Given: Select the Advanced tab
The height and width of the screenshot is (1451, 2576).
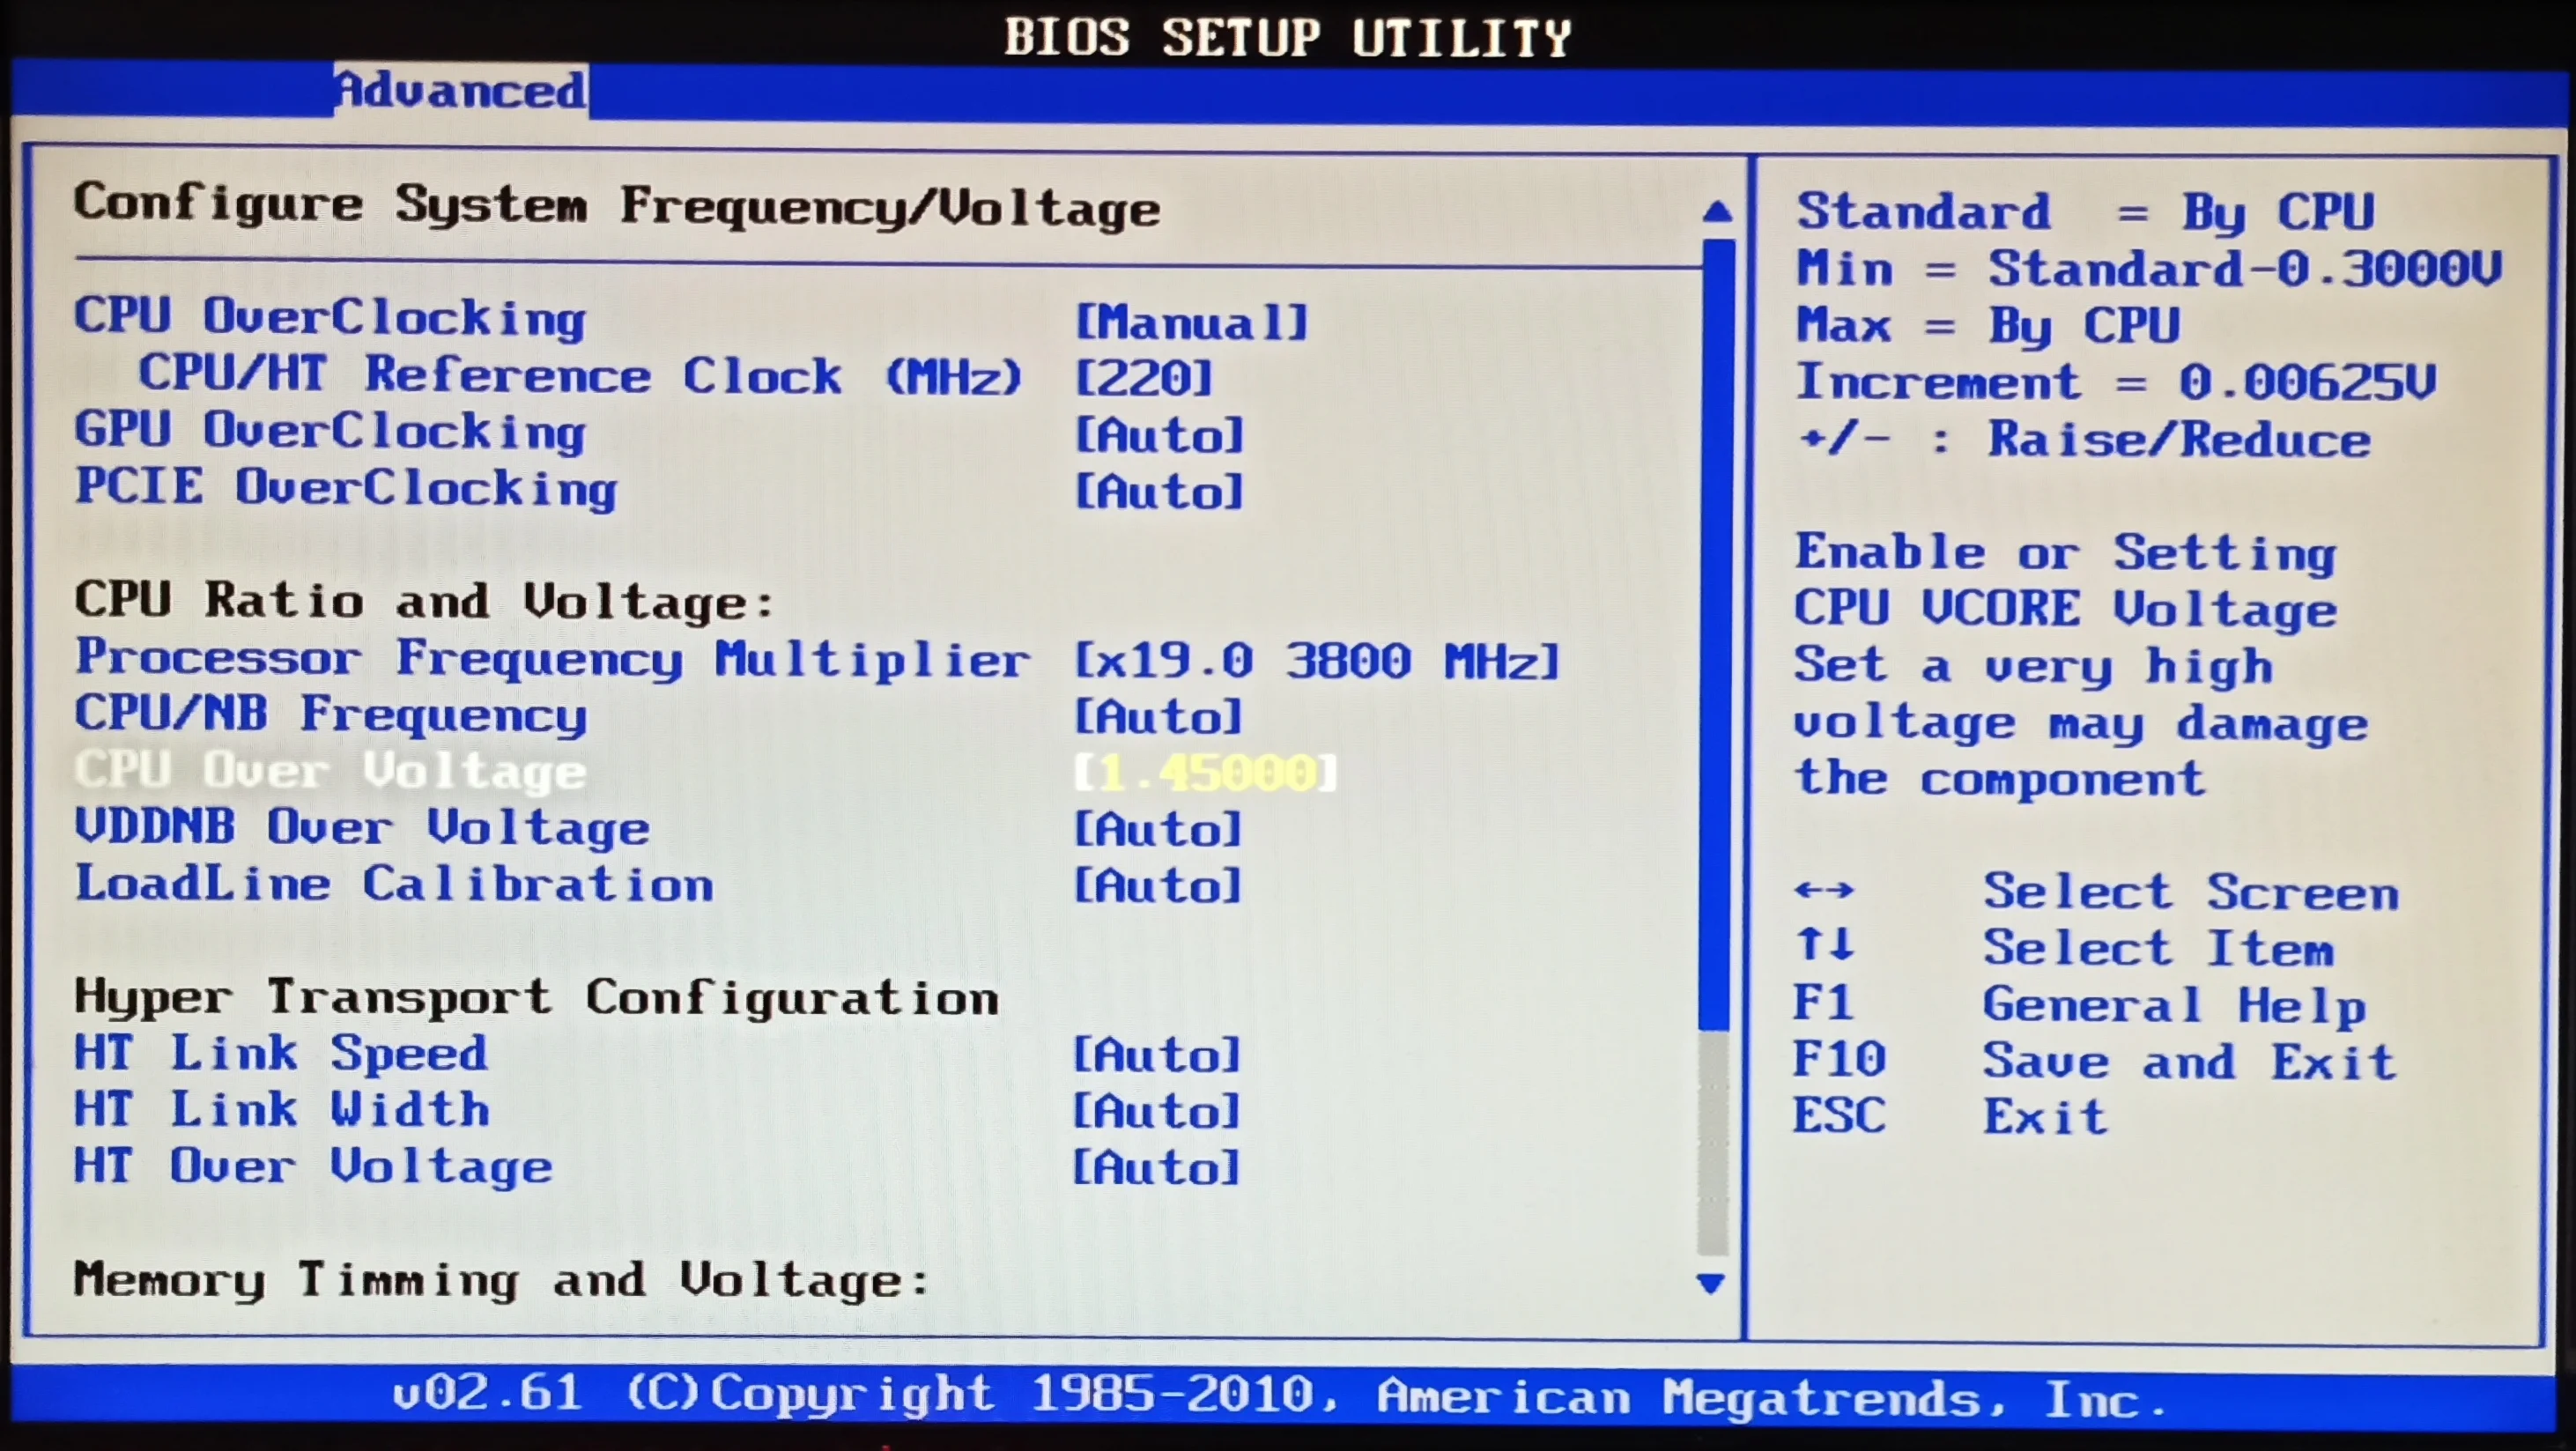Looking at the screenshot, I should click(461, 91).
